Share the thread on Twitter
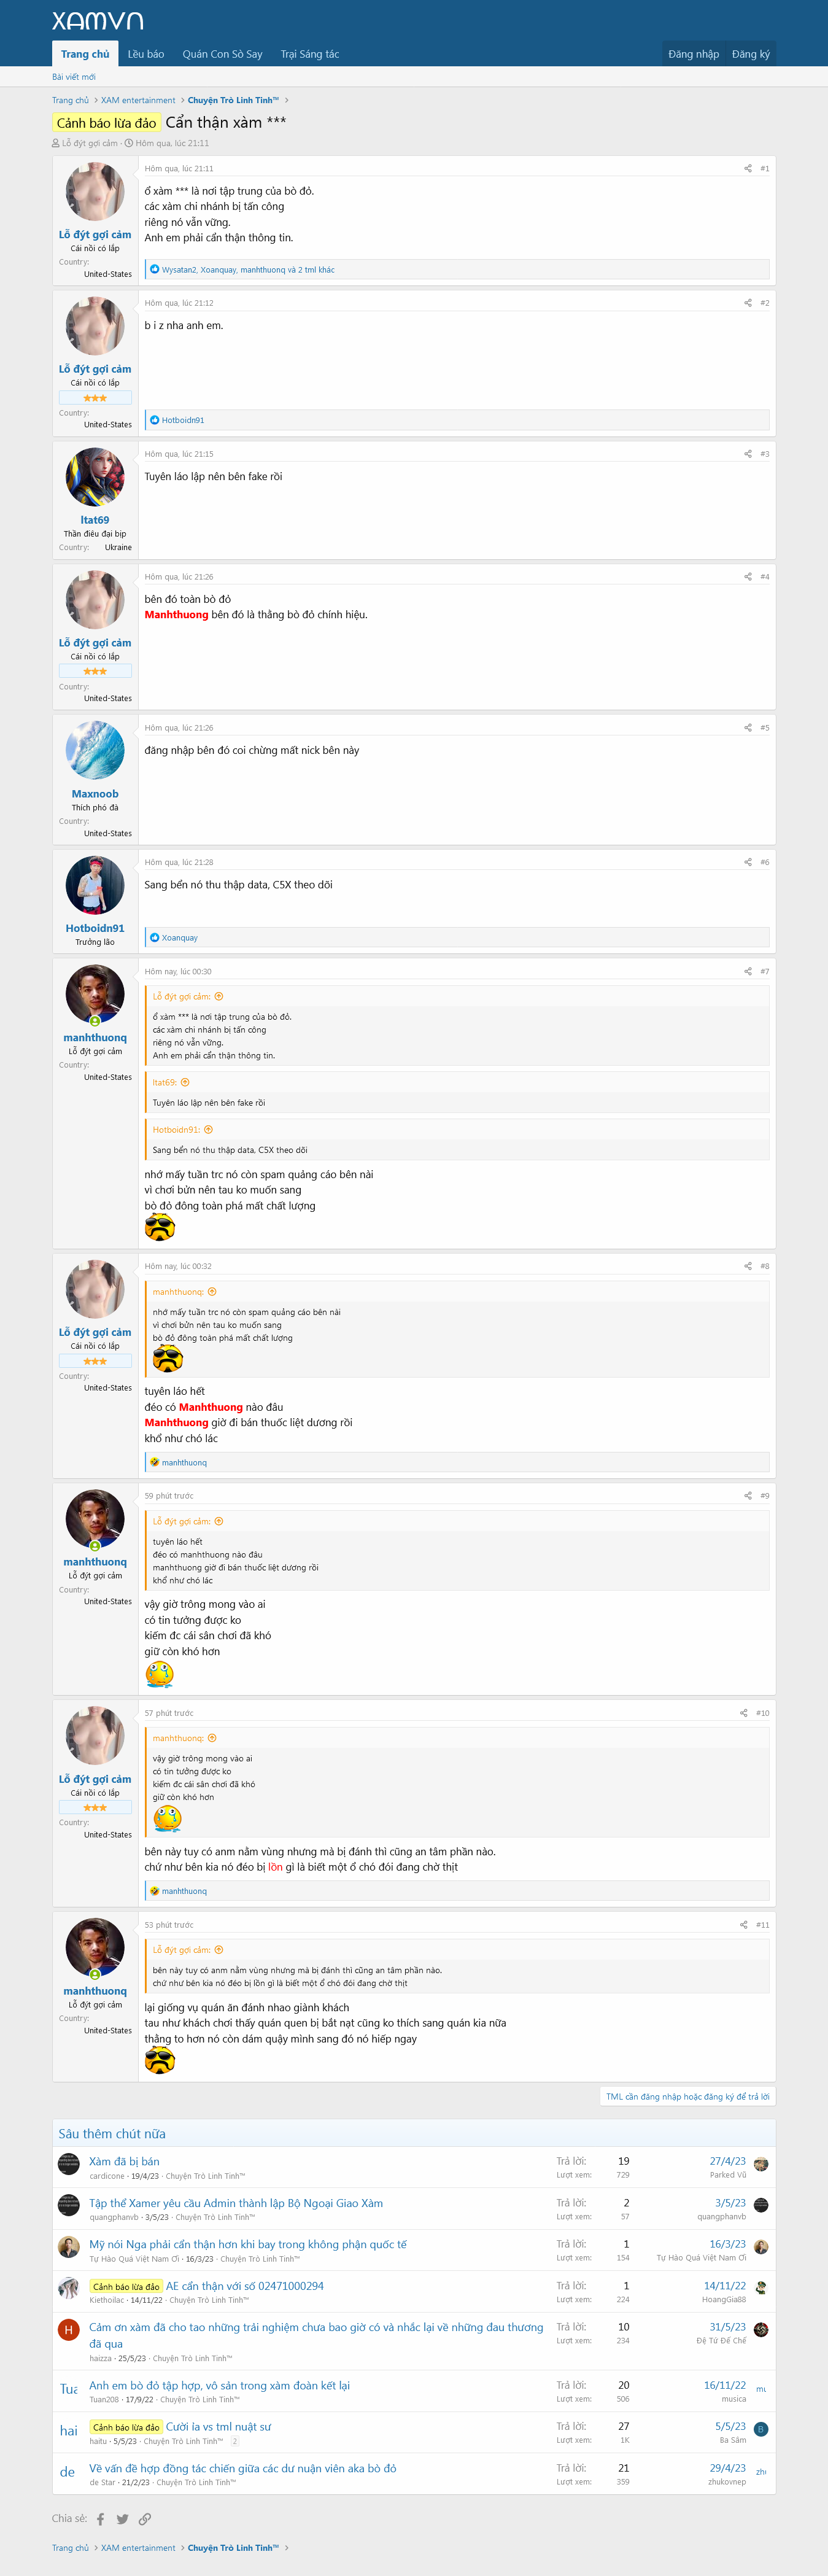Image resolution: width=828 pixels, height=2576 pixels. pos(122,2519)
